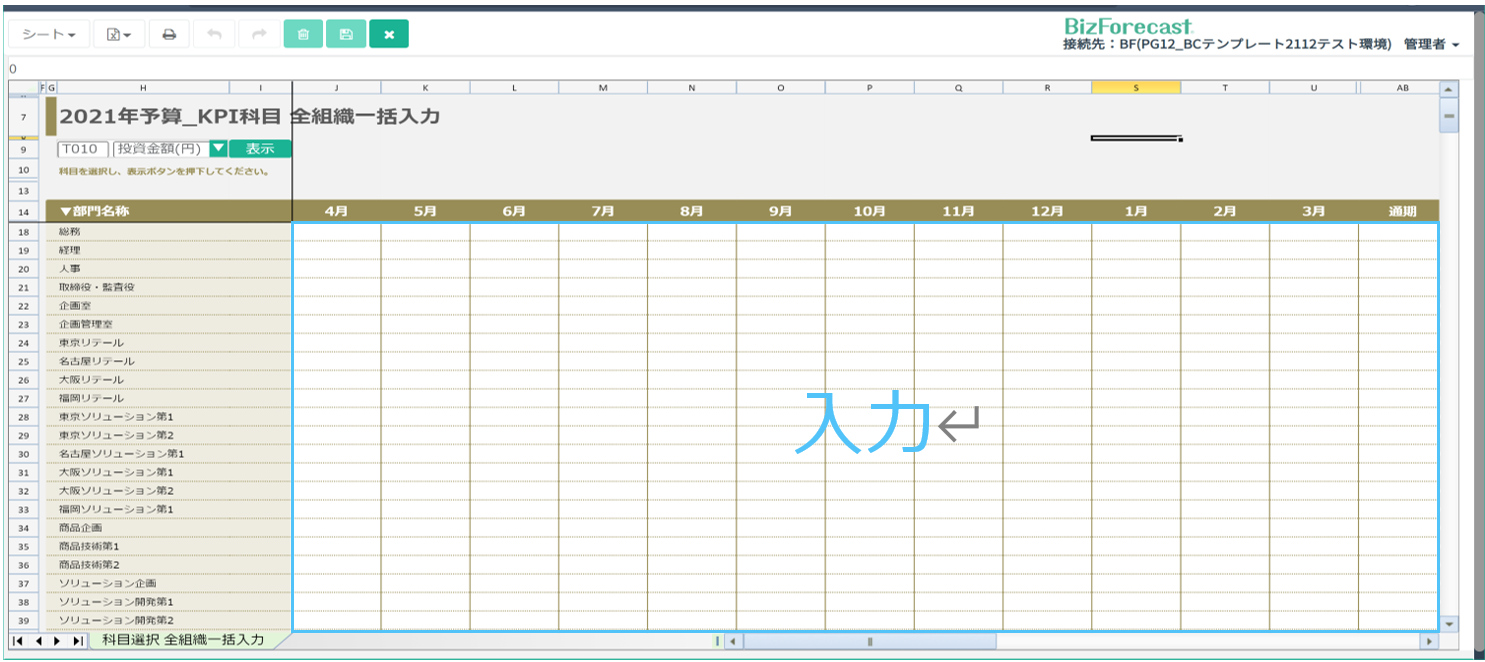1485x662 pixels.
Task: Click the vertical scrollbar down arrow
Action: pos(1448,623)
